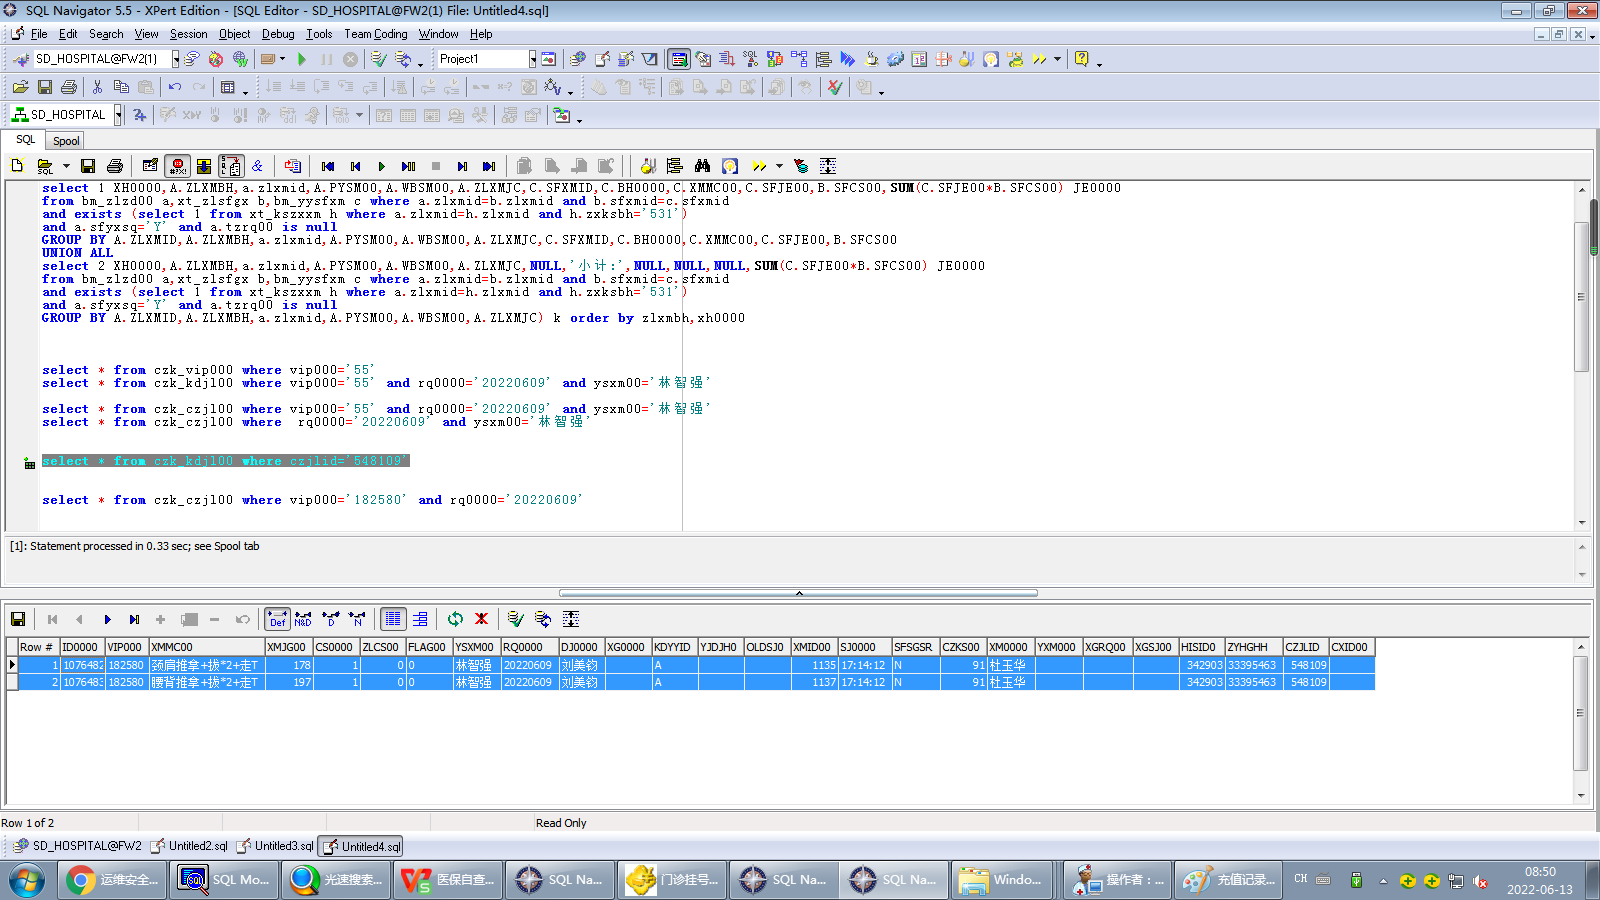1600x900 pixels.
Task: Toggle the Def display mode button
Action: point(277,619)
